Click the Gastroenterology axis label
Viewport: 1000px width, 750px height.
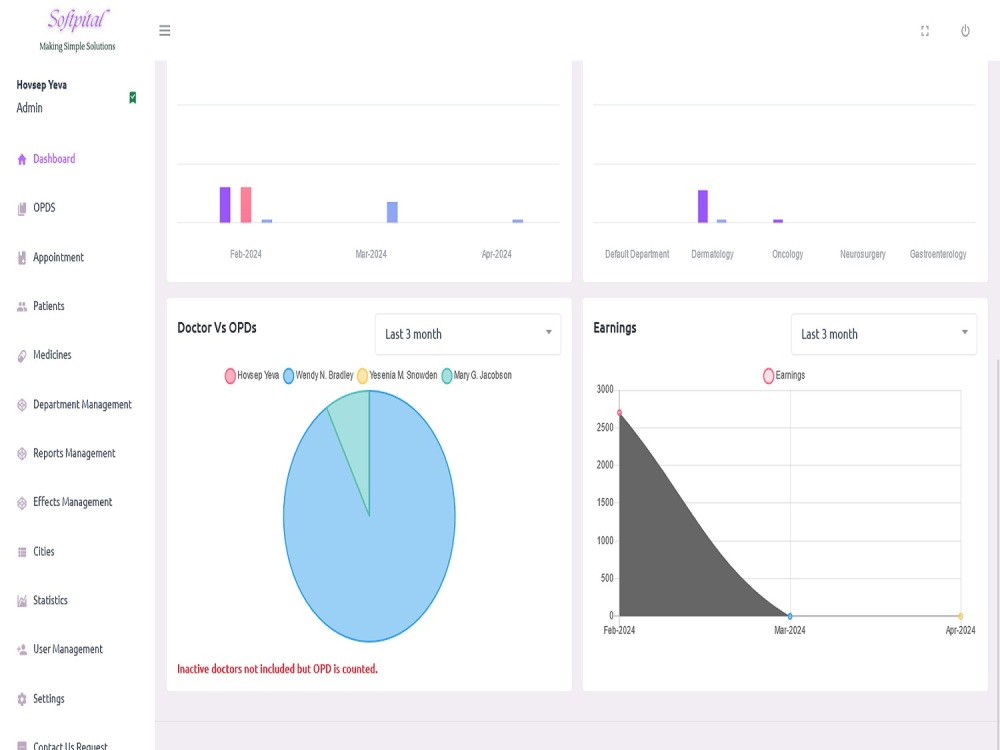click(x=938, y=254)
